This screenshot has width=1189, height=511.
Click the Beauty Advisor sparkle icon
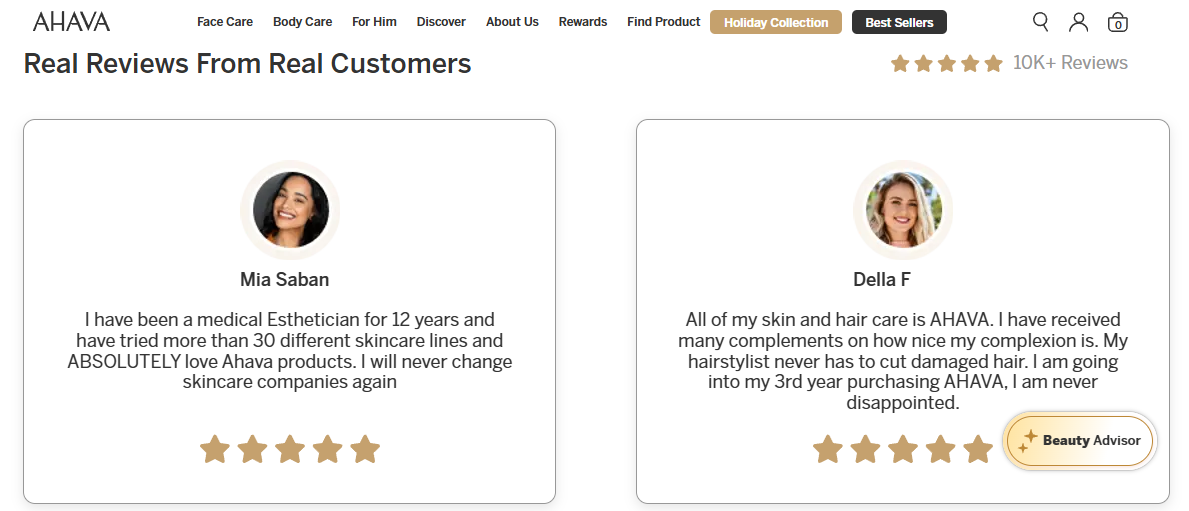[1027, 441]
